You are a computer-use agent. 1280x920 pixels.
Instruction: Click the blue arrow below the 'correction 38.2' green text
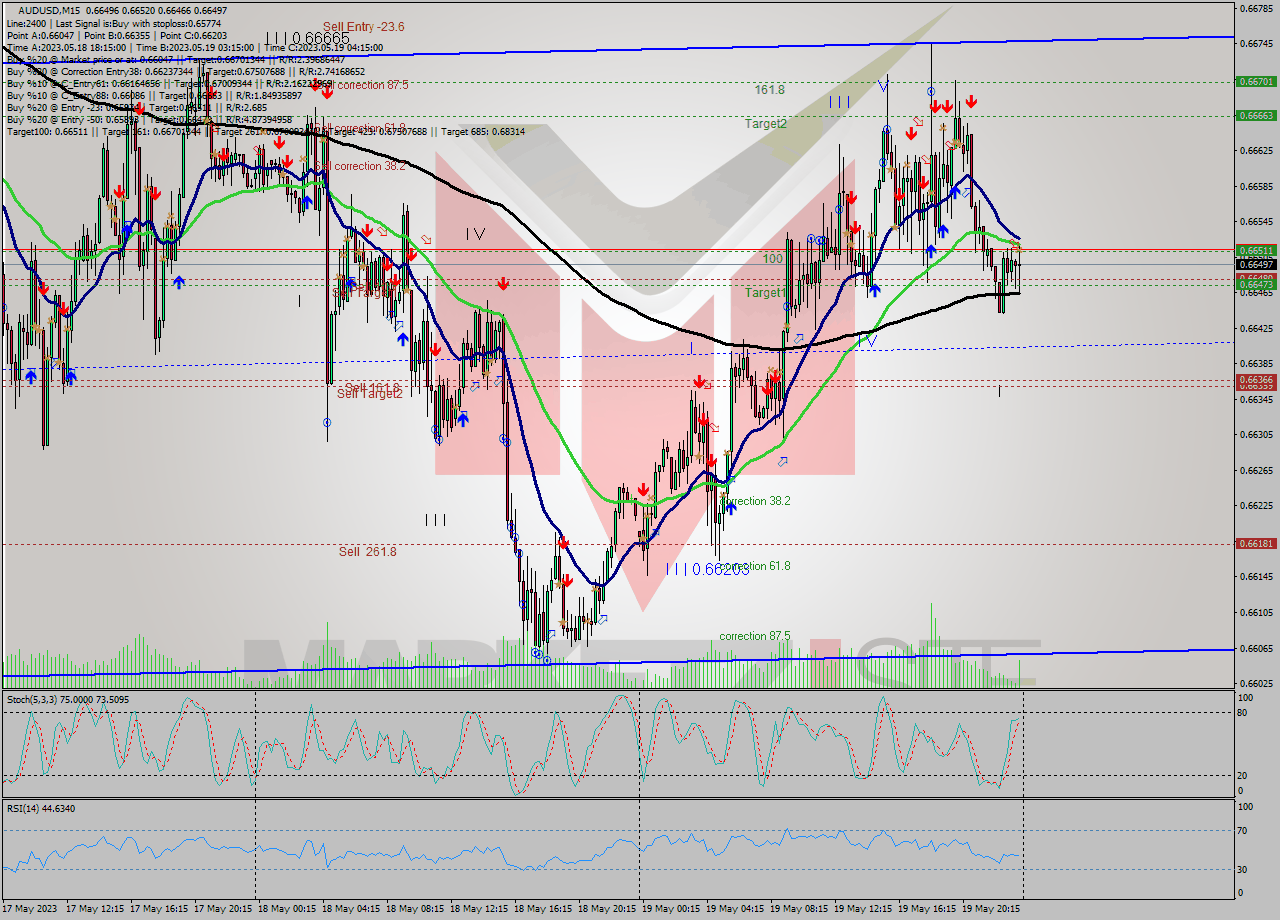(731, 508)
